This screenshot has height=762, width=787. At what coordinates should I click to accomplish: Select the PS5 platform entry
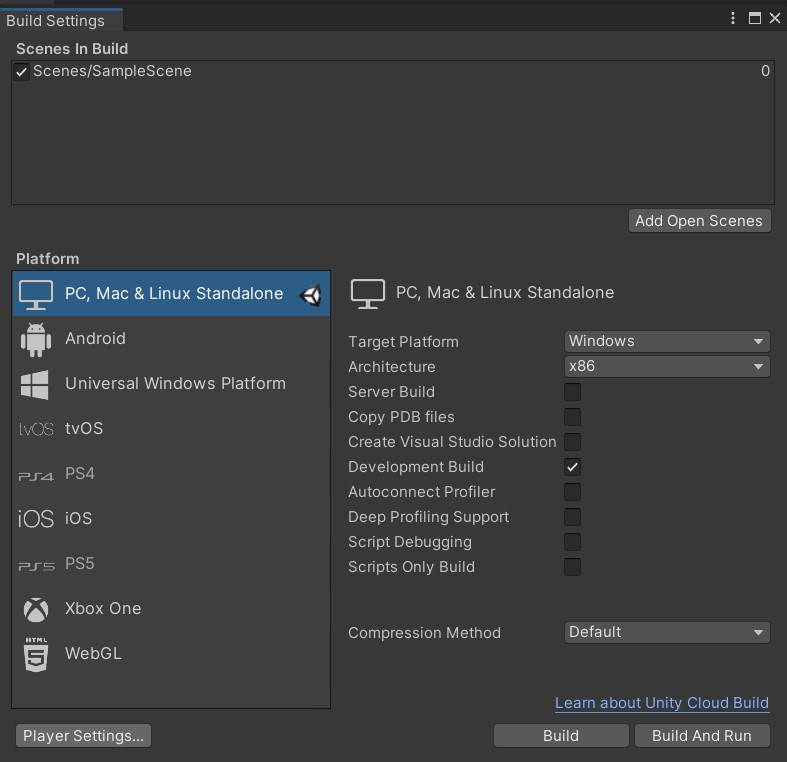pos(171,564)
